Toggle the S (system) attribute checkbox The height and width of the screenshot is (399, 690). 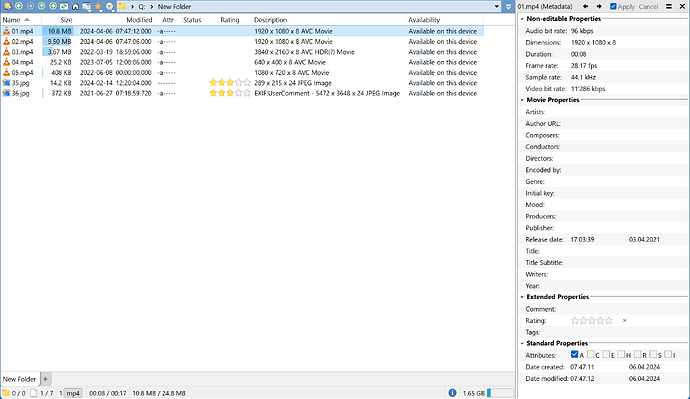point(653,354)
